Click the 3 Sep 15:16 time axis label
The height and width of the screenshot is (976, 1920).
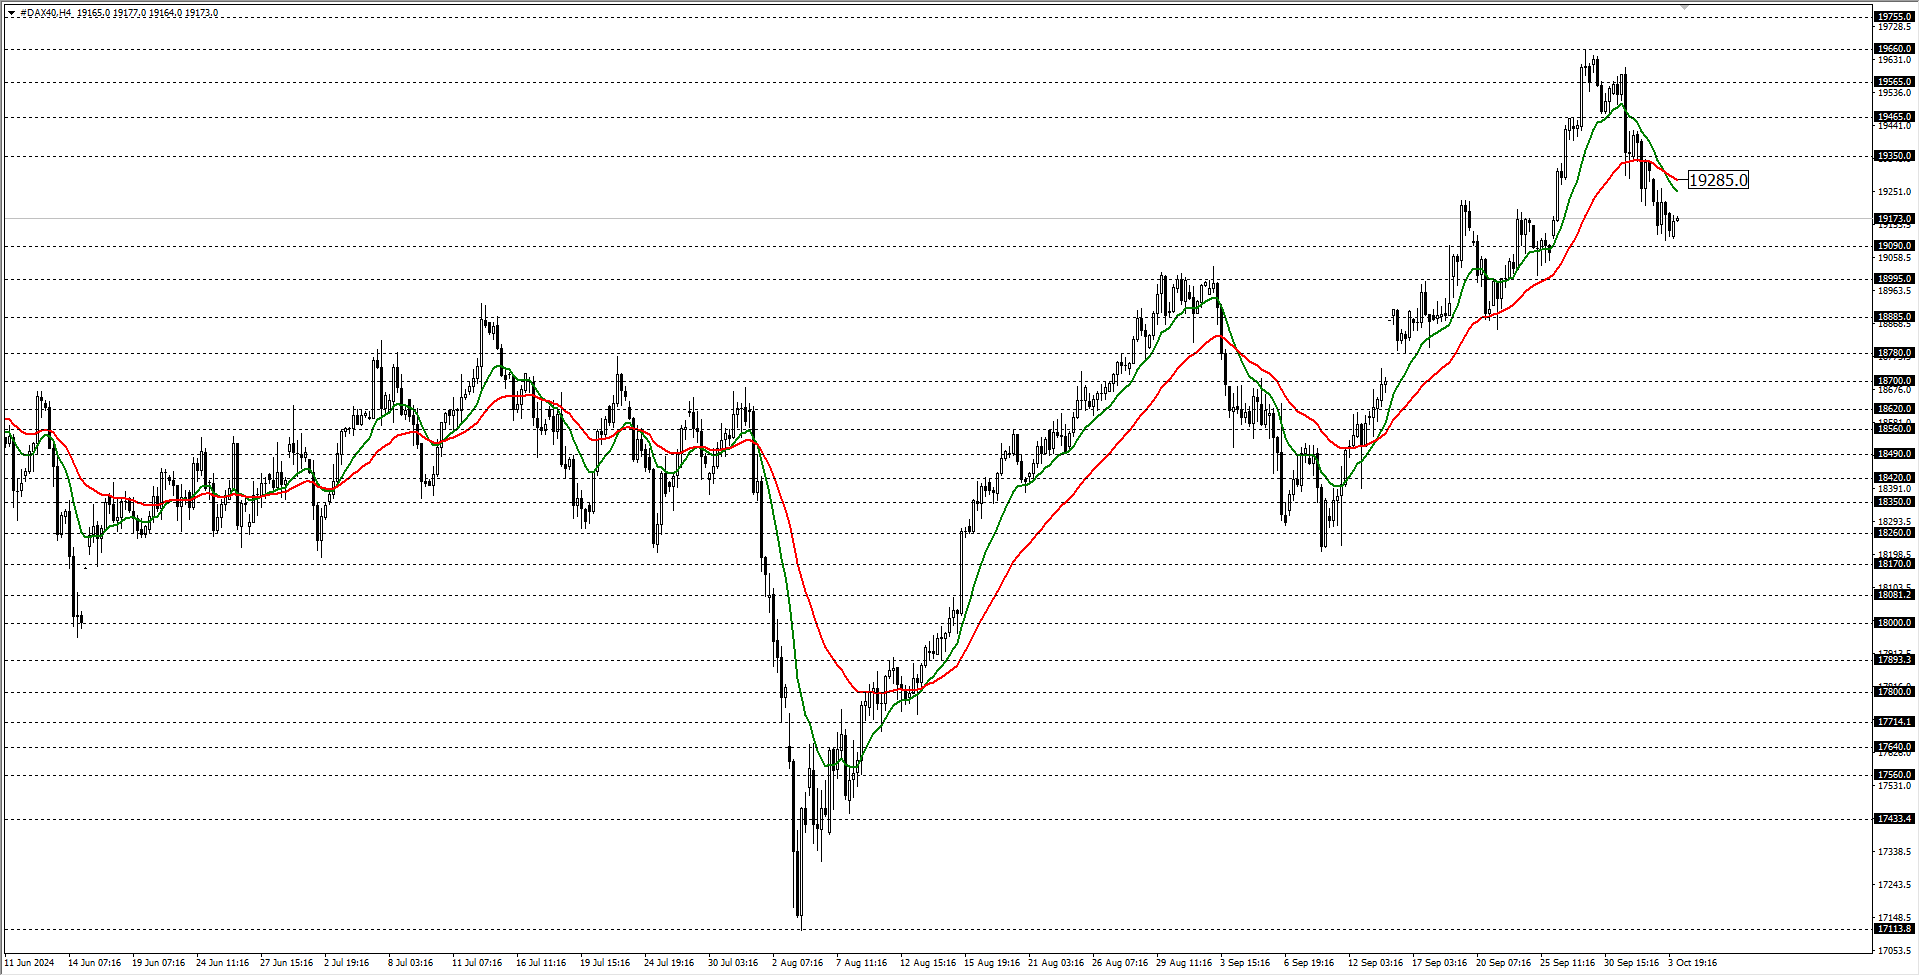tap(1245, 963)
